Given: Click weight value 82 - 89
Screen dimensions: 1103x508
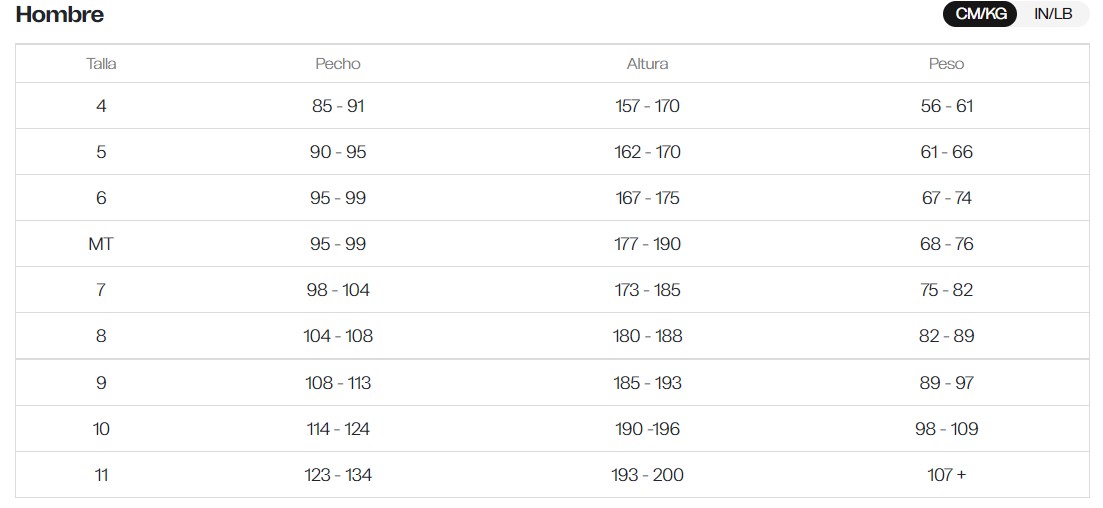Looking at the screenshot, I should click(946, 336).
